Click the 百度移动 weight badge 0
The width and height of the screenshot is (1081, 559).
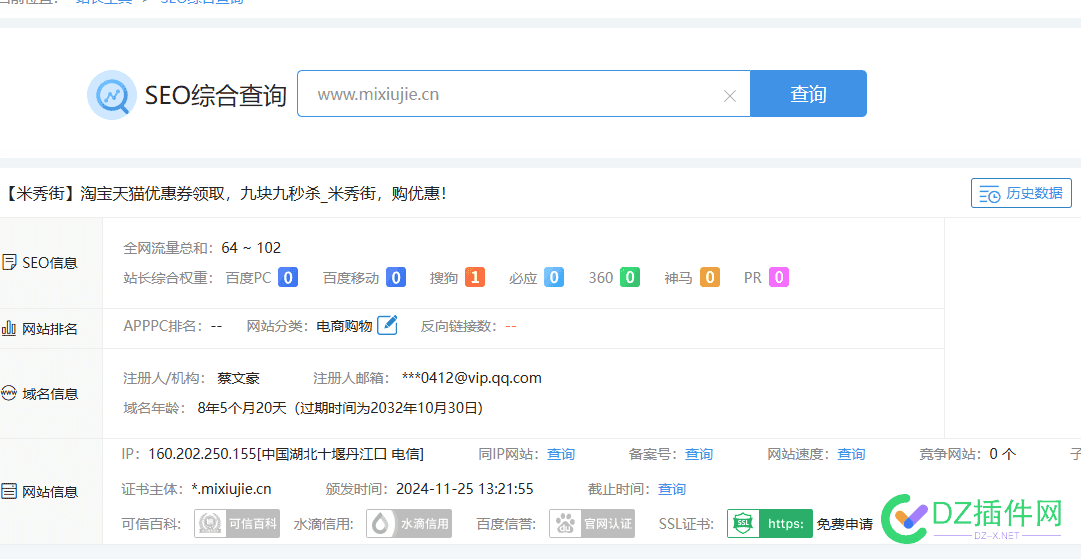[x=395, y=278]
